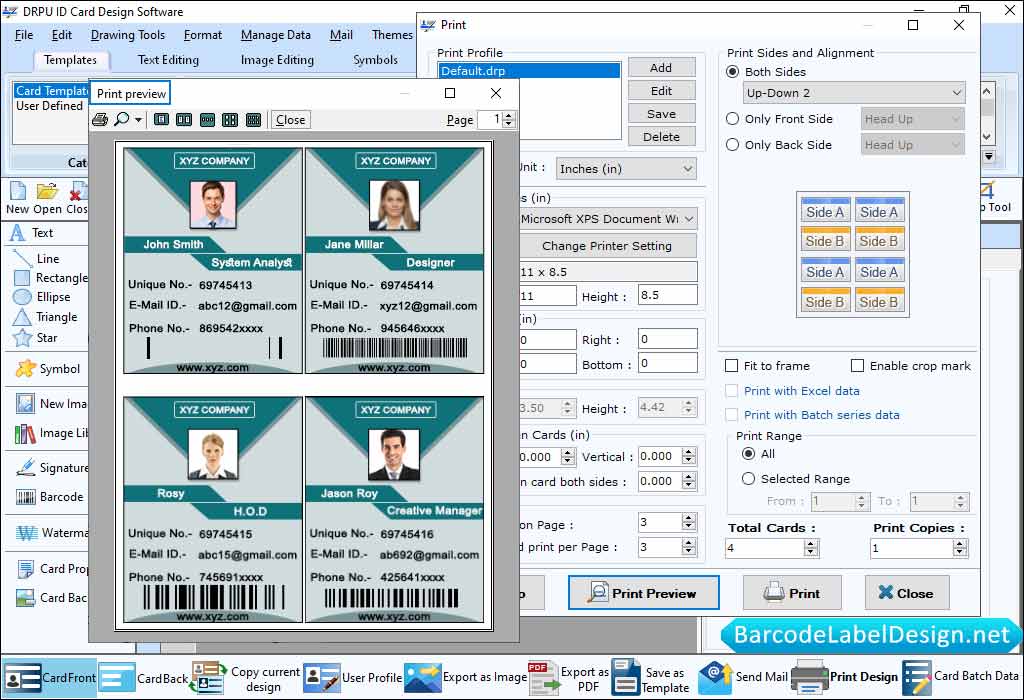Select the Signature tool

[x=51, y=468]
